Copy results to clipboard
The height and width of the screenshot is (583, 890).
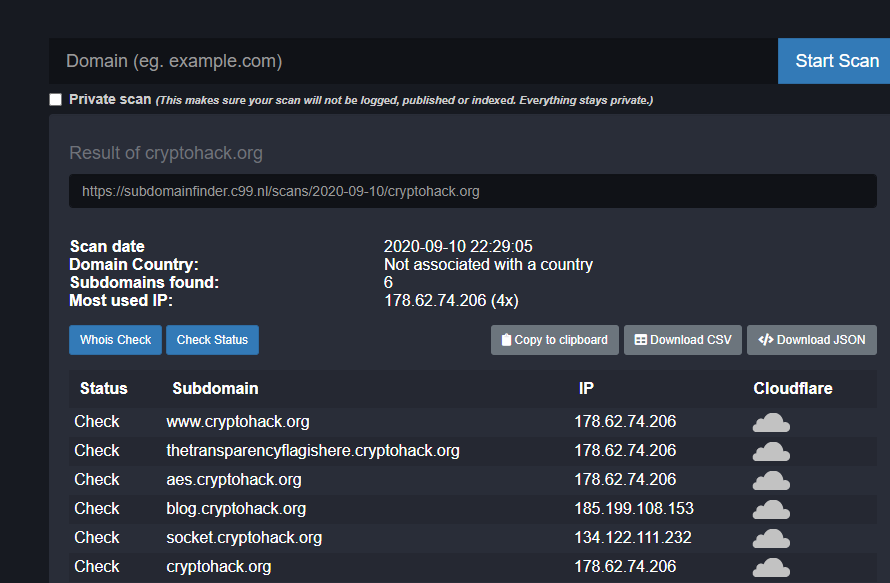click(x=555, y=340)
